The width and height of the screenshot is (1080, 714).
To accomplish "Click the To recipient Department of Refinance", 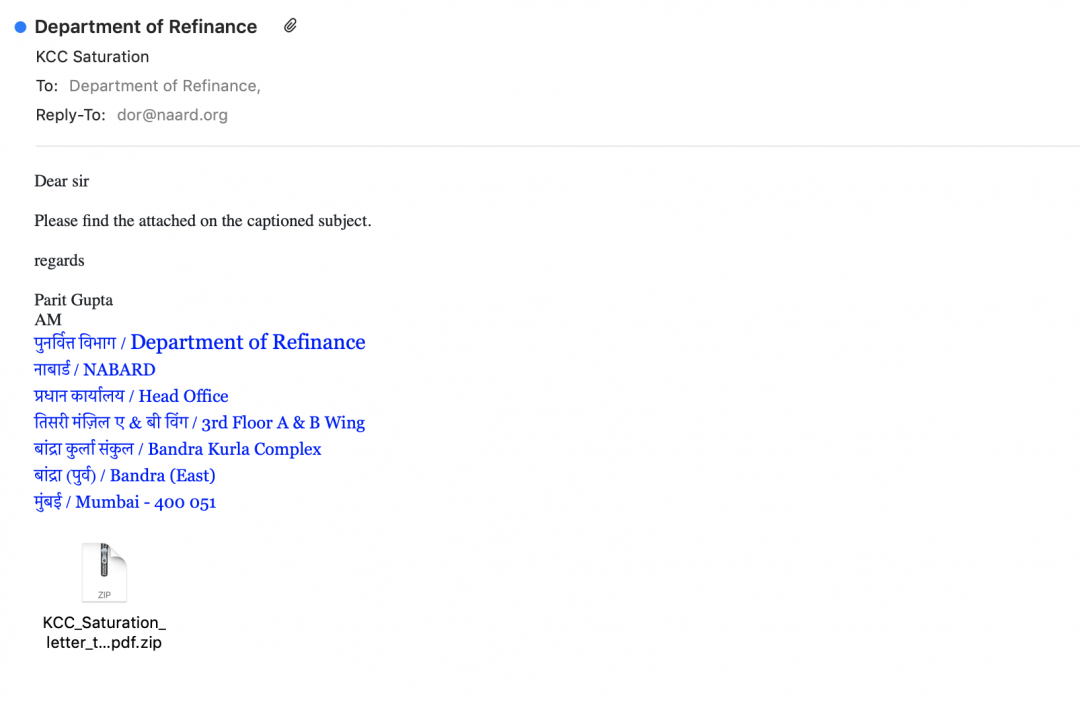I will [x=164, y=86].
